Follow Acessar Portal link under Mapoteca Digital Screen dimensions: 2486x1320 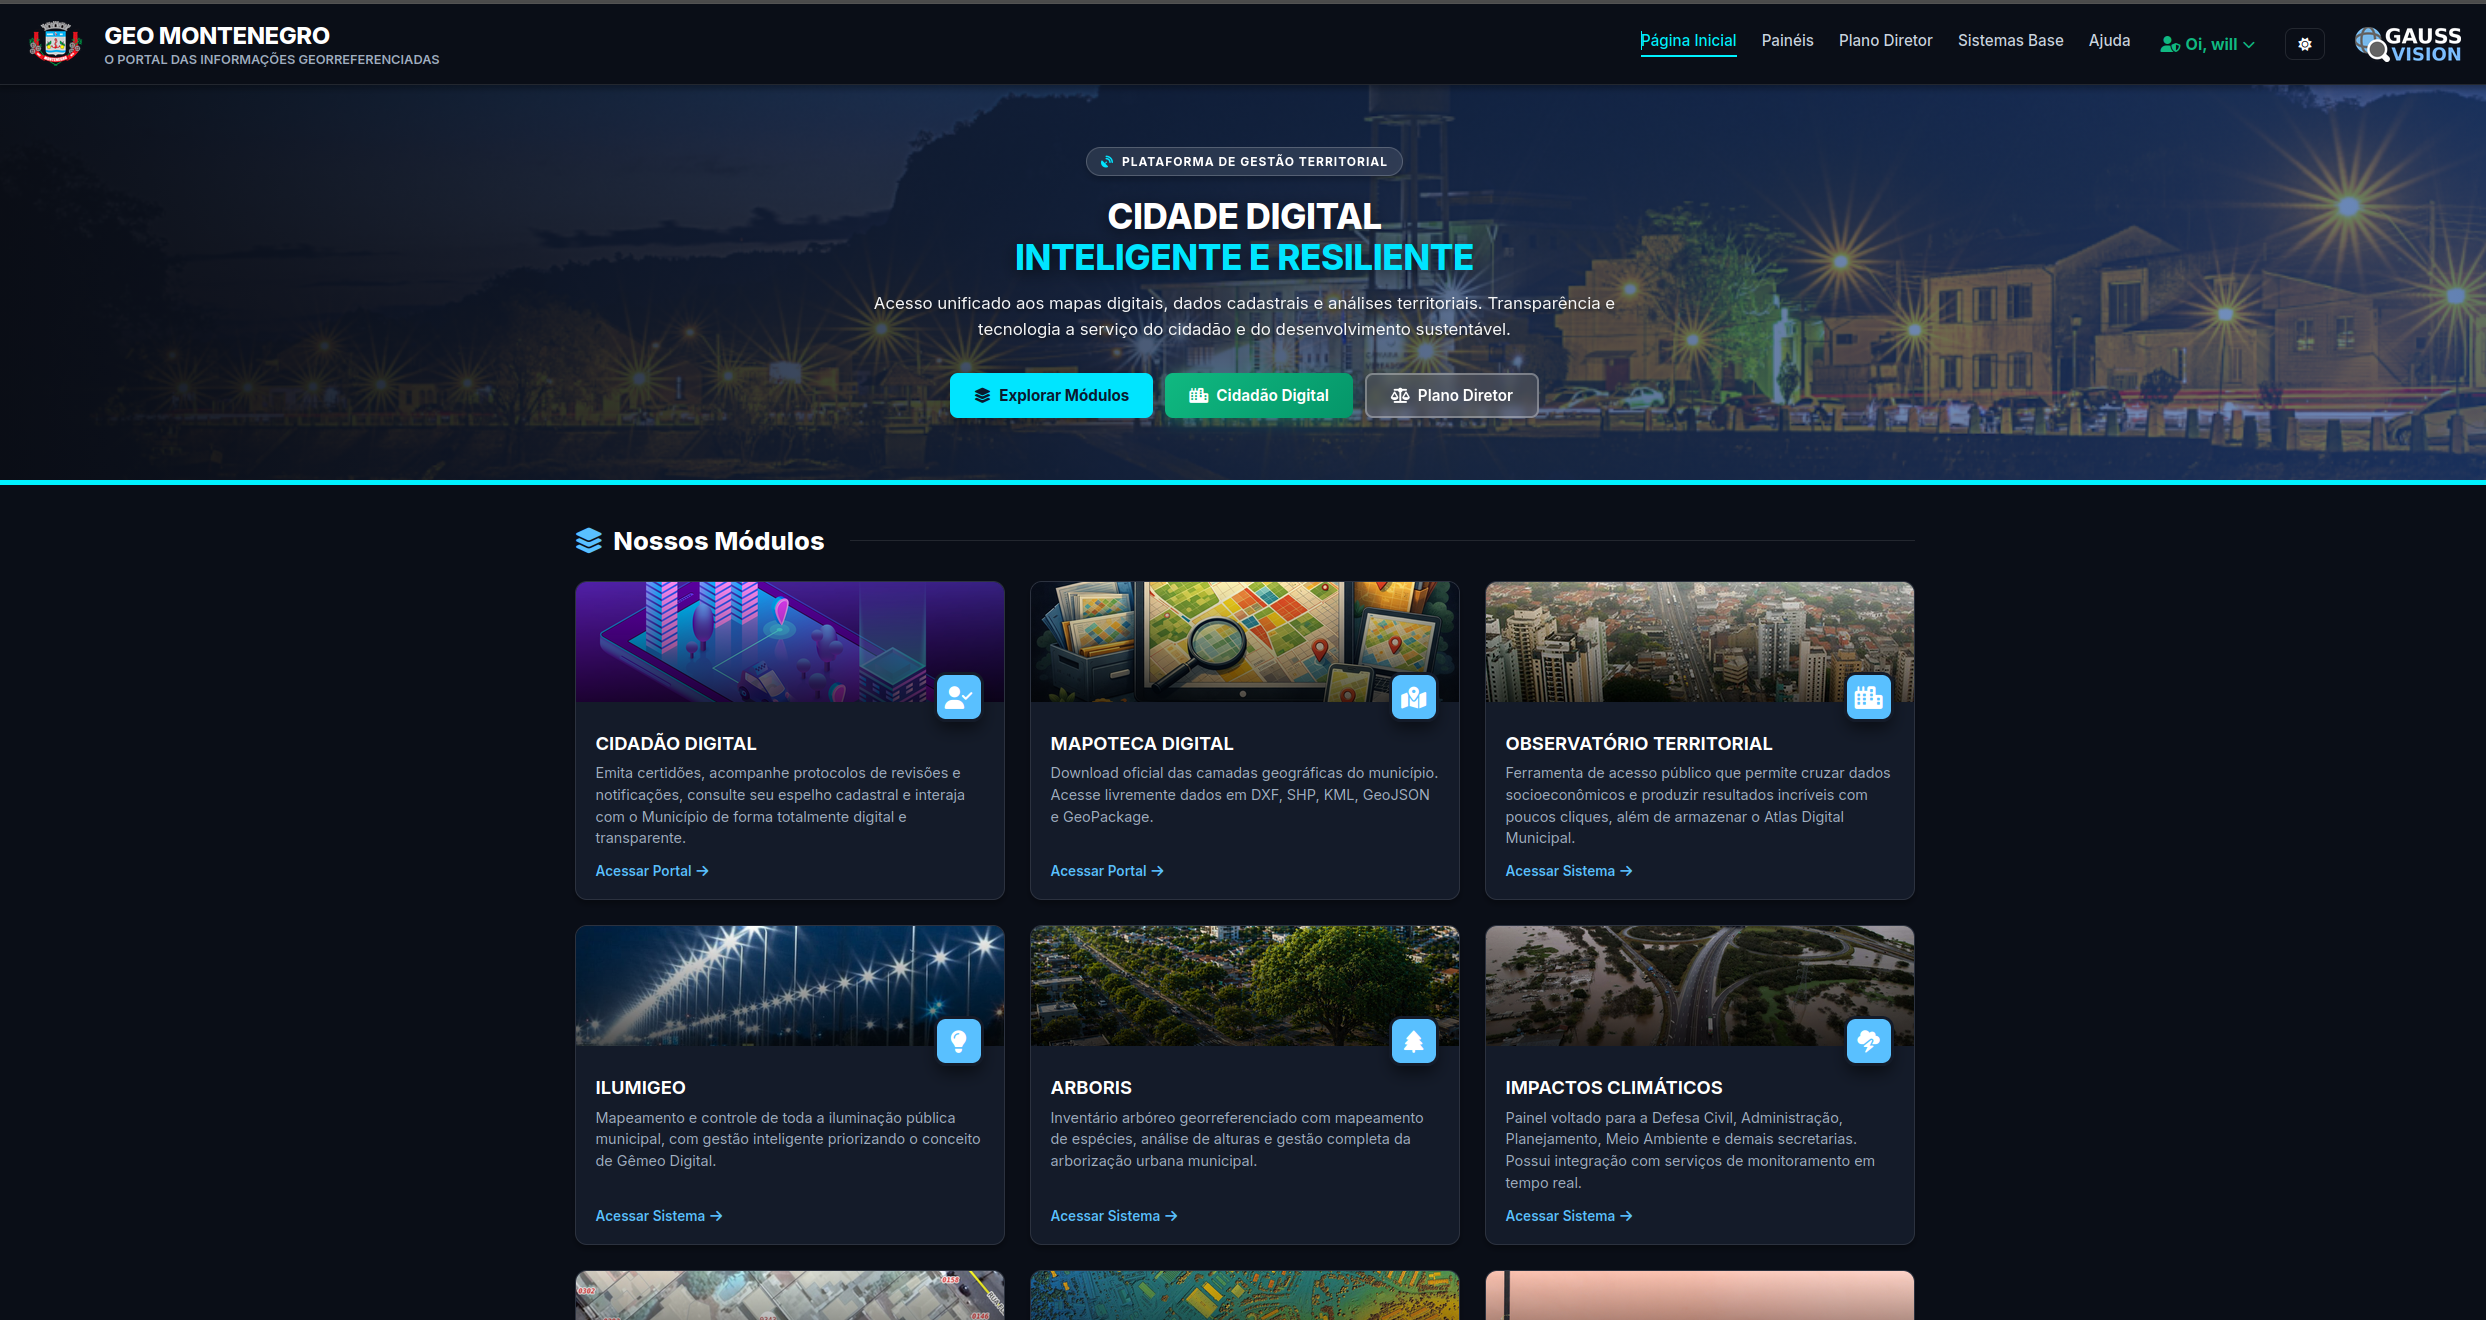(1107, 871)
